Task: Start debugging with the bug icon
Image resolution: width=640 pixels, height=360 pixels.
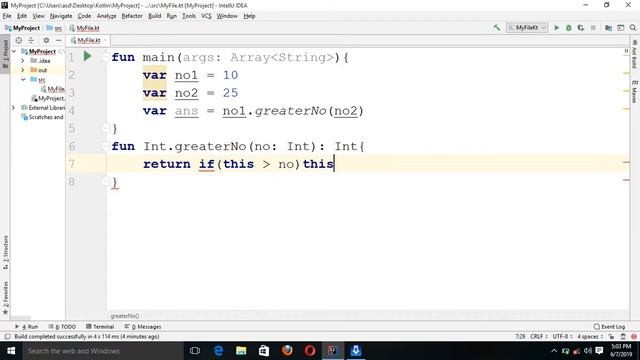Action: tap(569, 28)
